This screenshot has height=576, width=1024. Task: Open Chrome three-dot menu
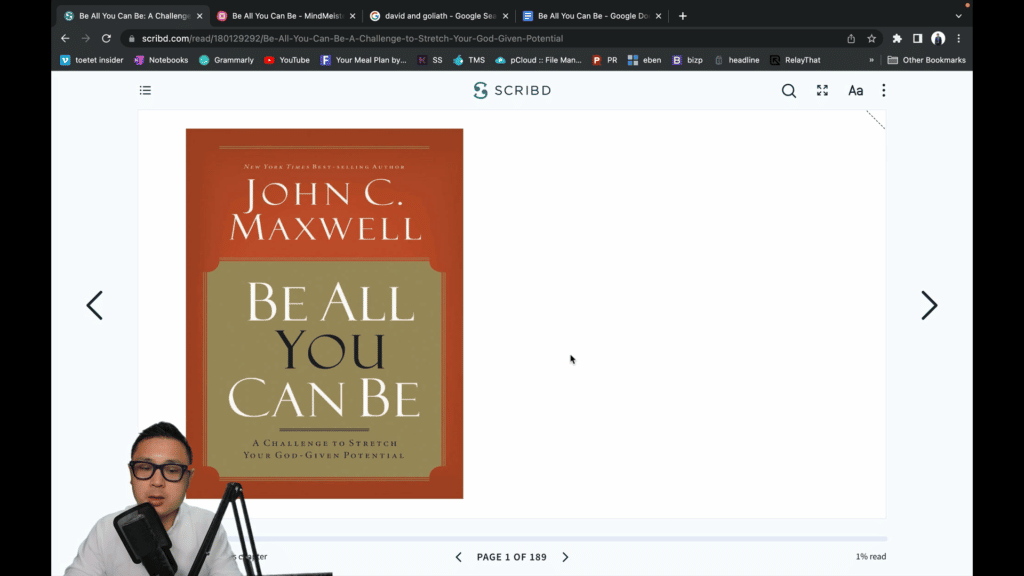point(959,39)
